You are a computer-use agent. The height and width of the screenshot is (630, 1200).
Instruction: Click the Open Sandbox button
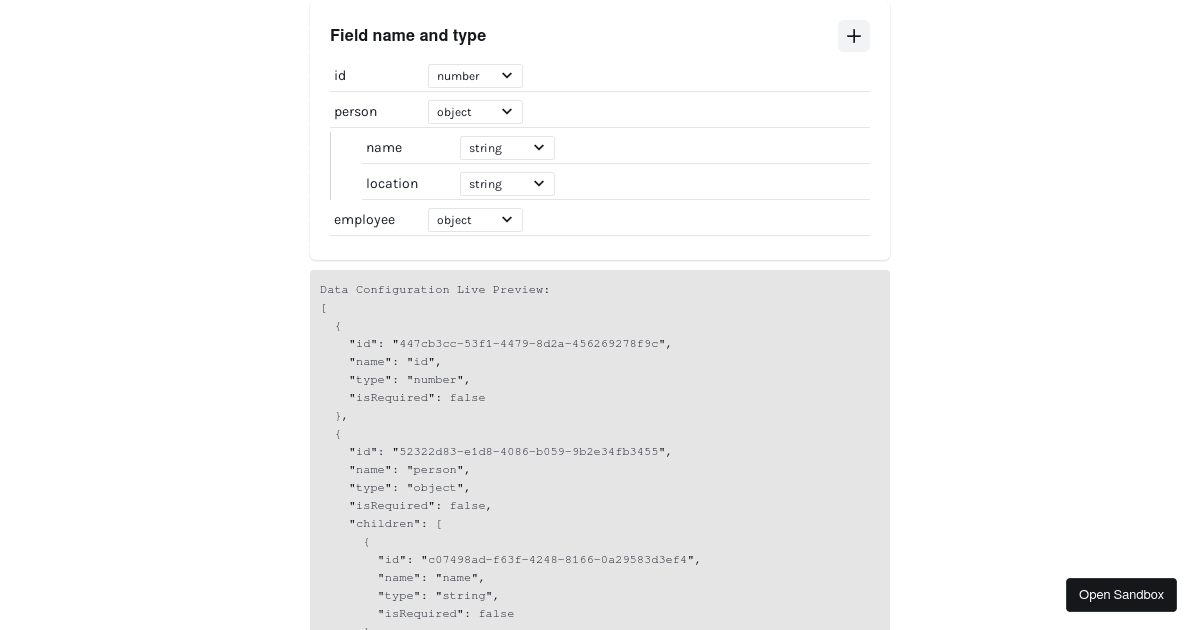click(x=1121, y=595)
